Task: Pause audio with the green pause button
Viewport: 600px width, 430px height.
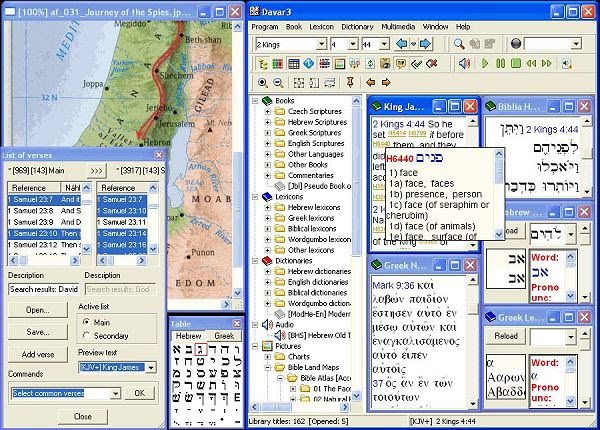Action: pos(501,63)
